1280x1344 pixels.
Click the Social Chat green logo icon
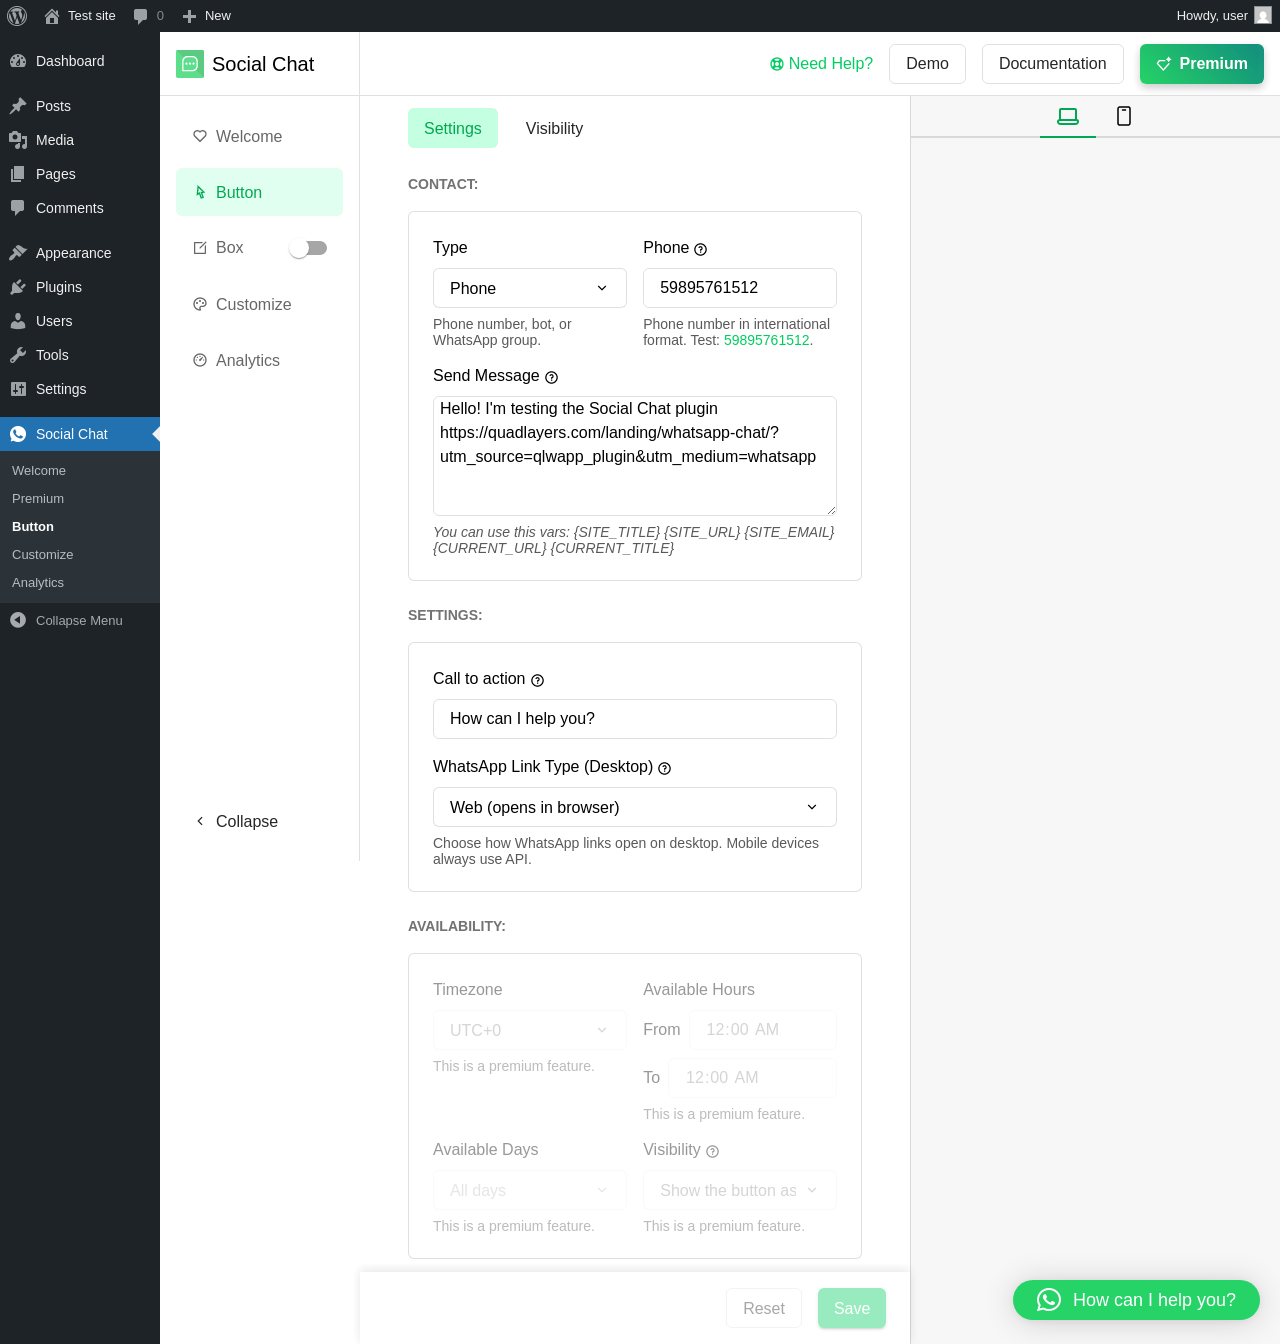point(190,64)
